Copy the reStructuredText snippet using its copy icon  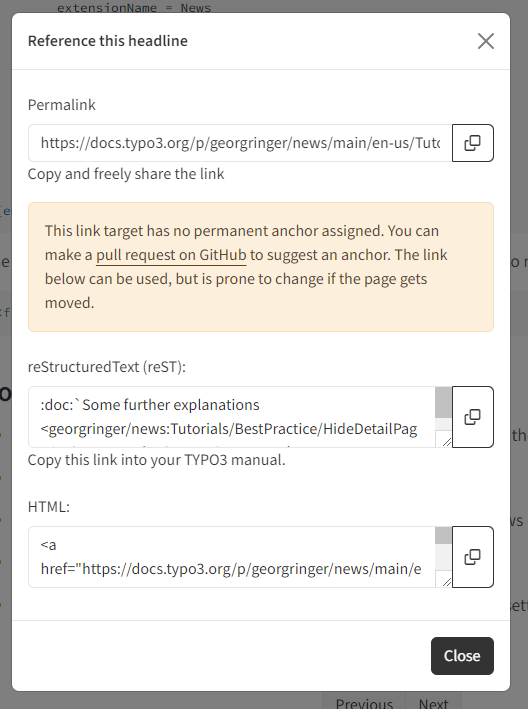pos(473,417)
